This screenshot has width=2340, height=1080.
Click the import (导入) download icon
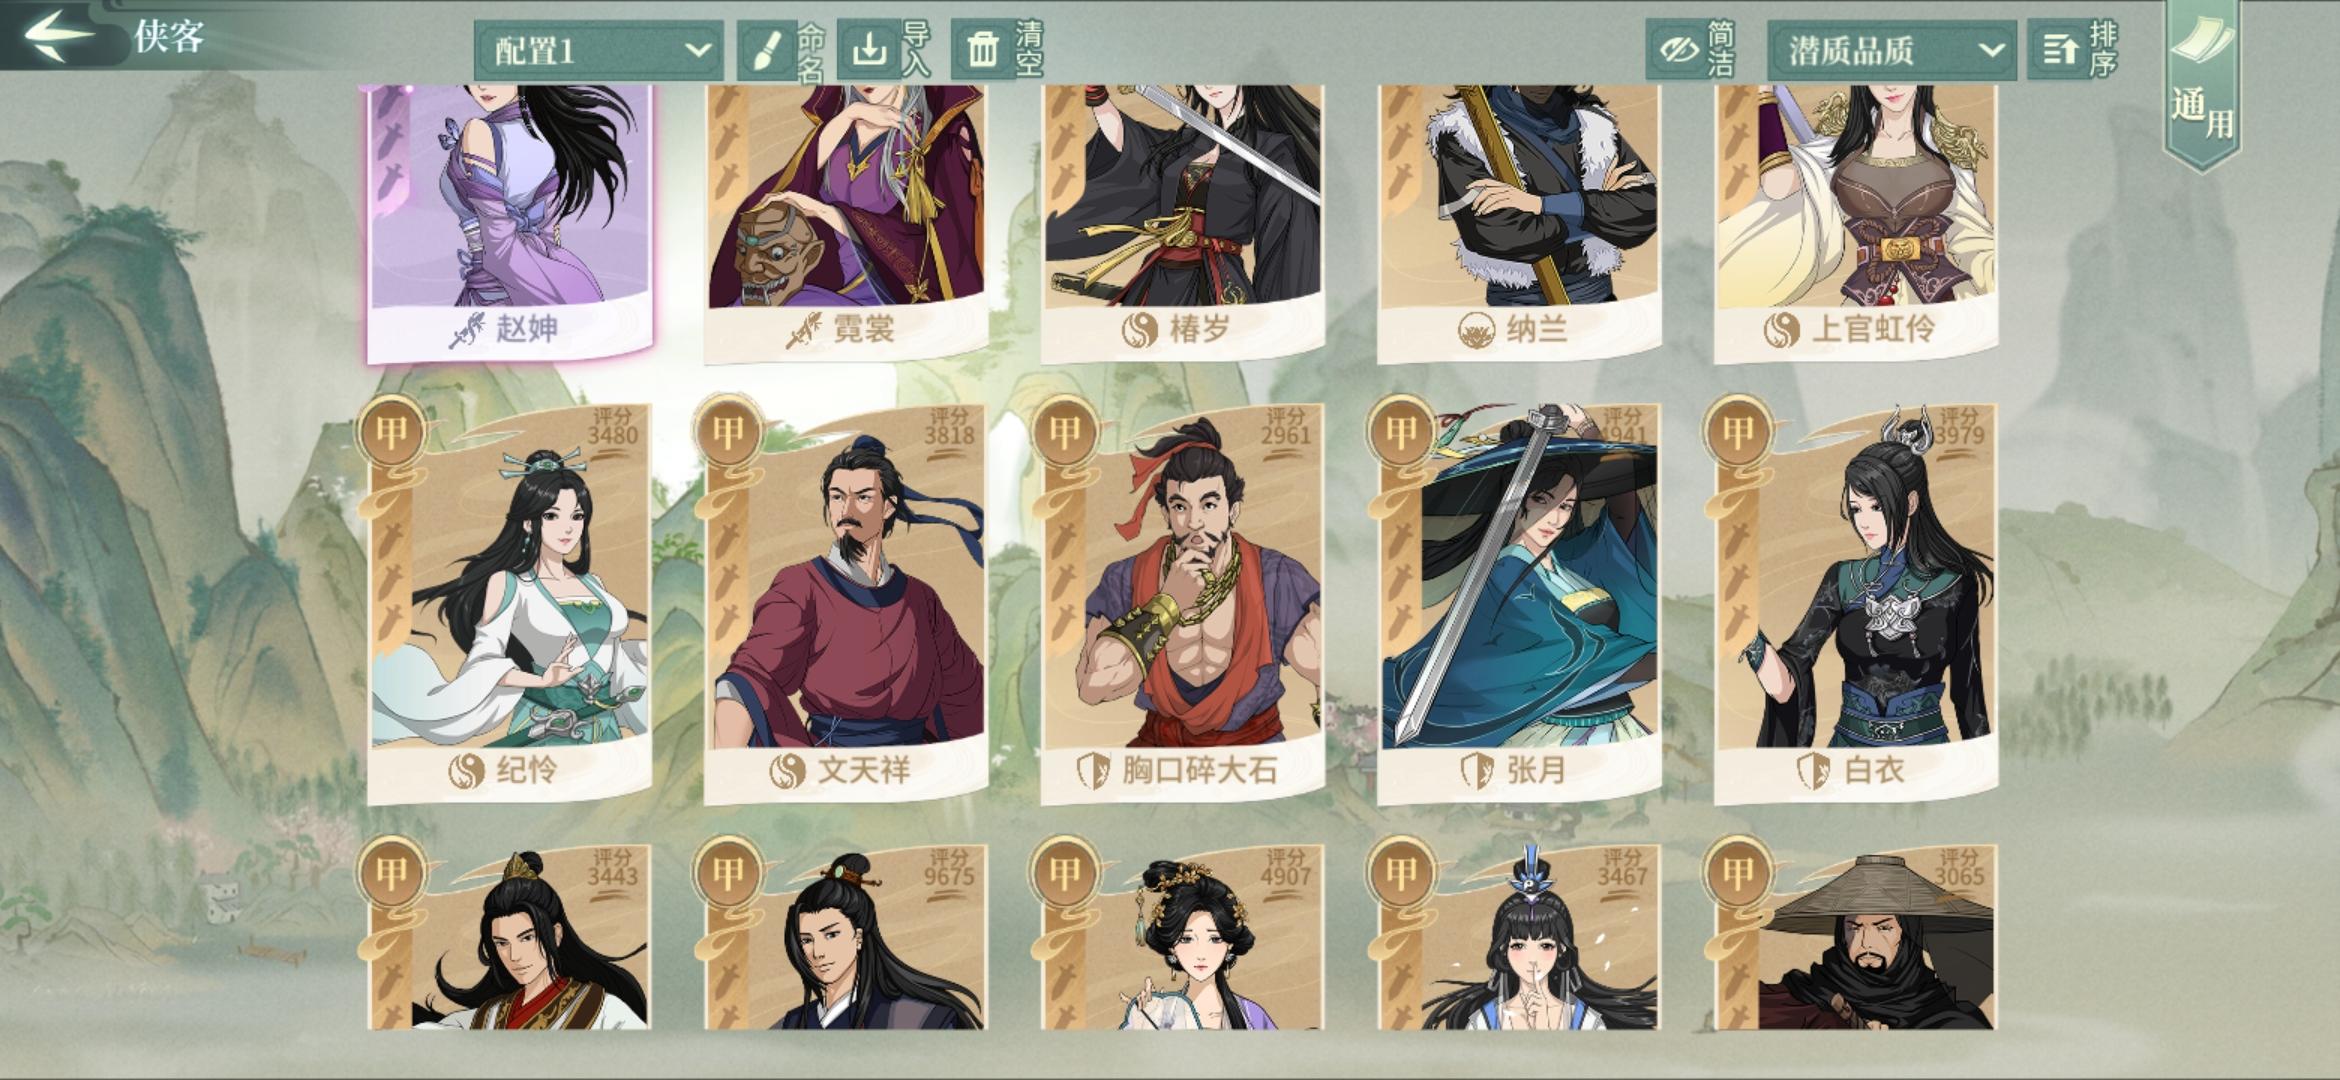coord(869,49)
